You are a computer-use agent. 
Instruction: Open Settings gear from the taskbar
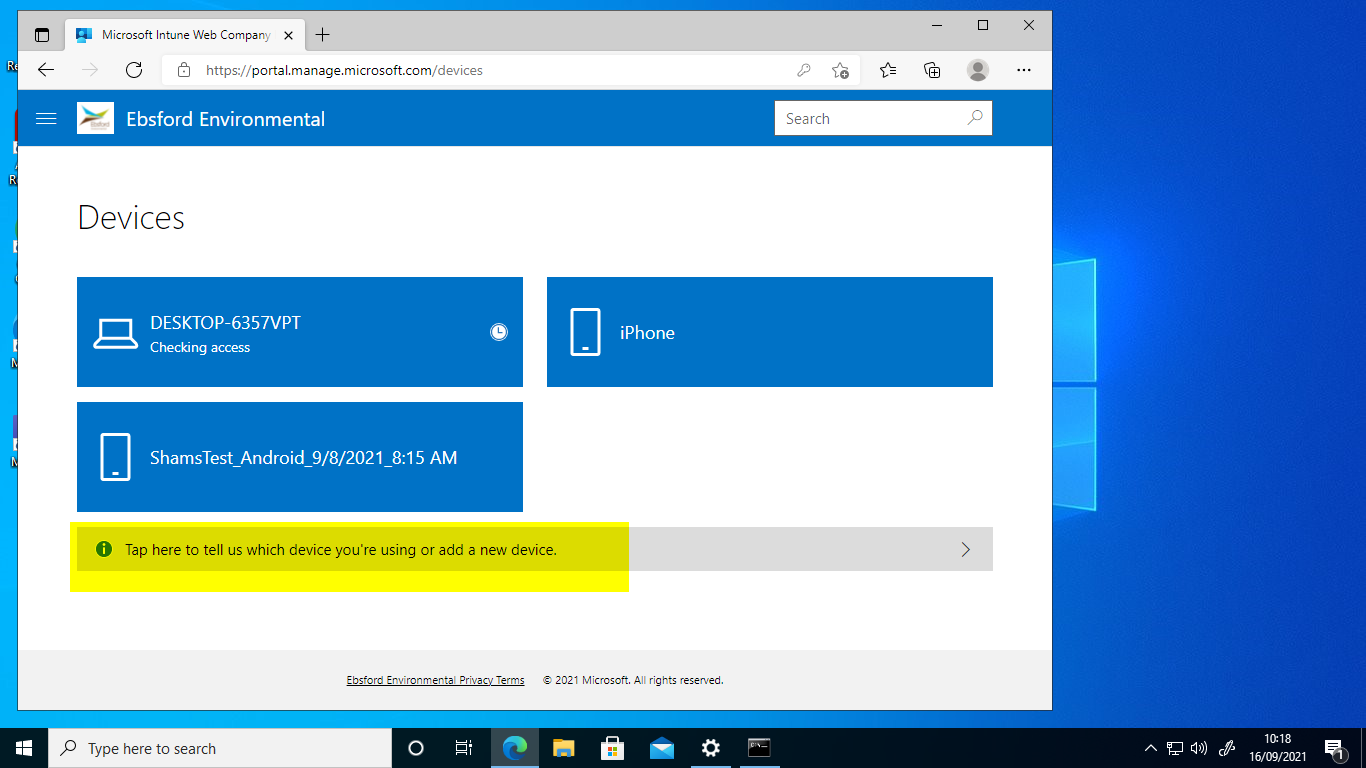(x=710, y=748)
